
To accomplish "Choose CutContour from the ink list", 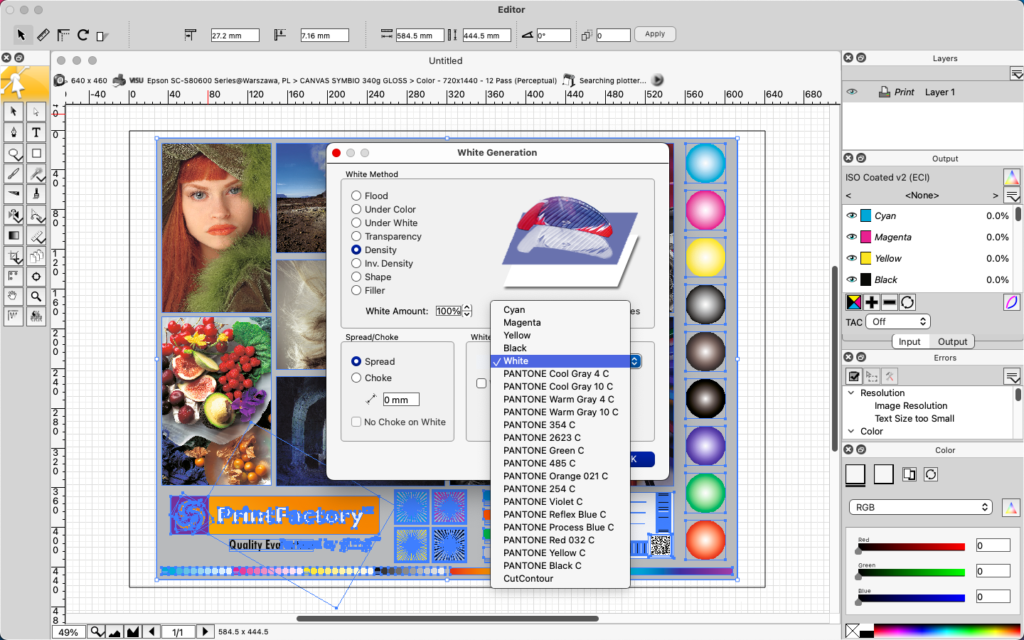I will [560, 579].
